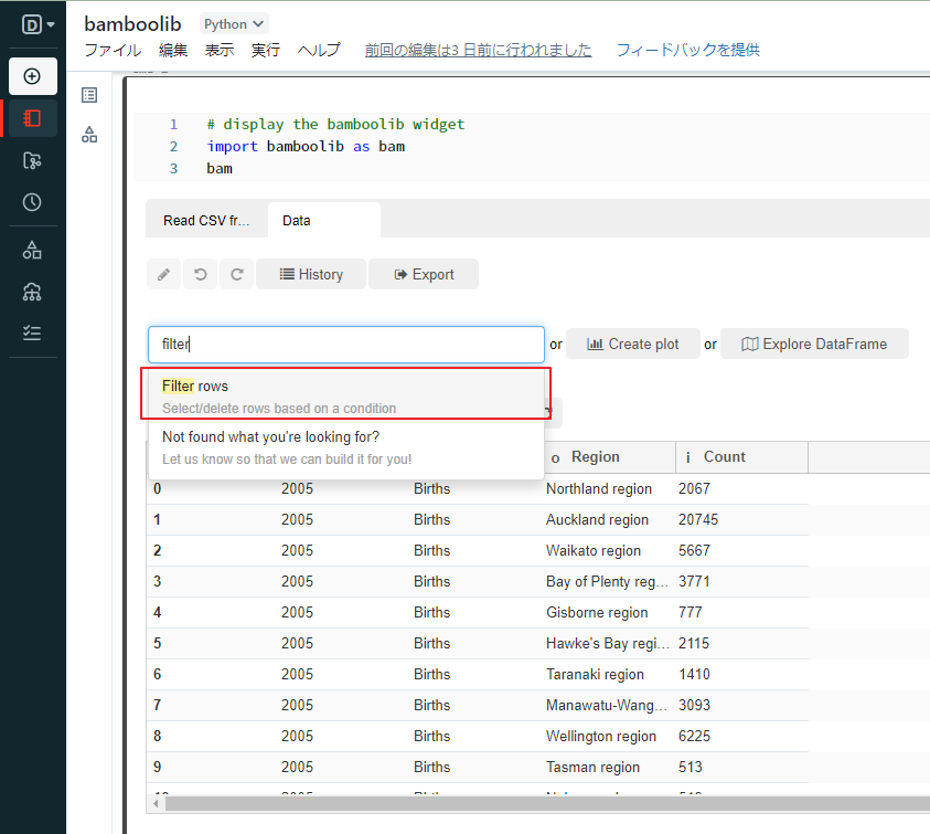This screenshot has height=834, width=930.
Task: Click the Export button
Action: click(x=423, y=274)
